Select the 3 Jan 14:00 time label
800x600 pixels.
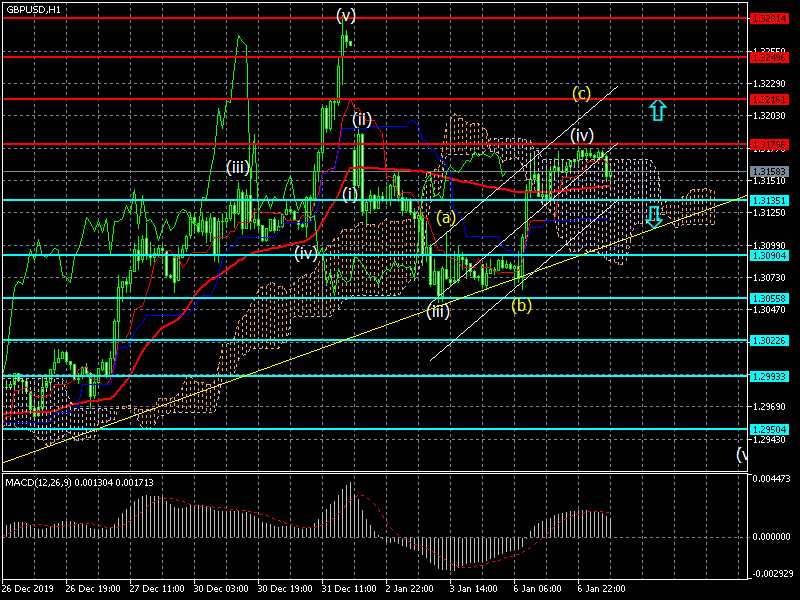pos(473,588)
